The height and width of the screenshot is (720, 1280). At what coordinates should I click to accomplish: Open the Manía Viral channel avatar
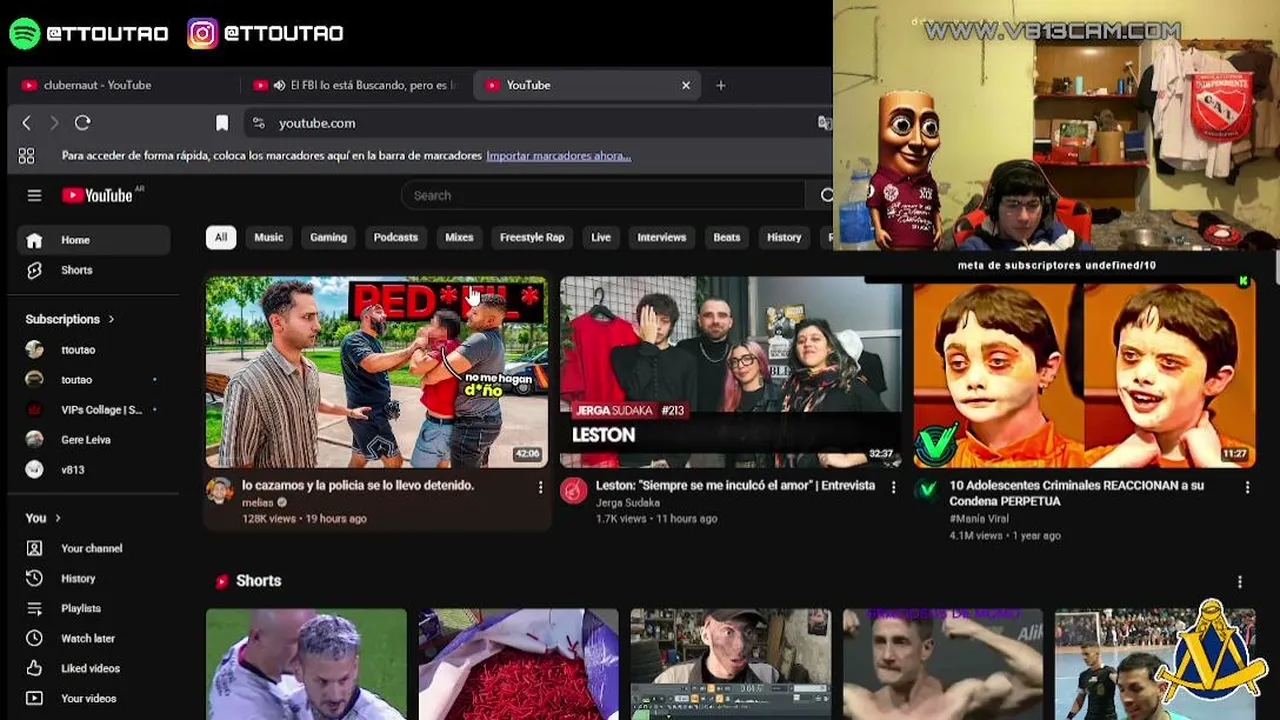(x=928, y=490)
